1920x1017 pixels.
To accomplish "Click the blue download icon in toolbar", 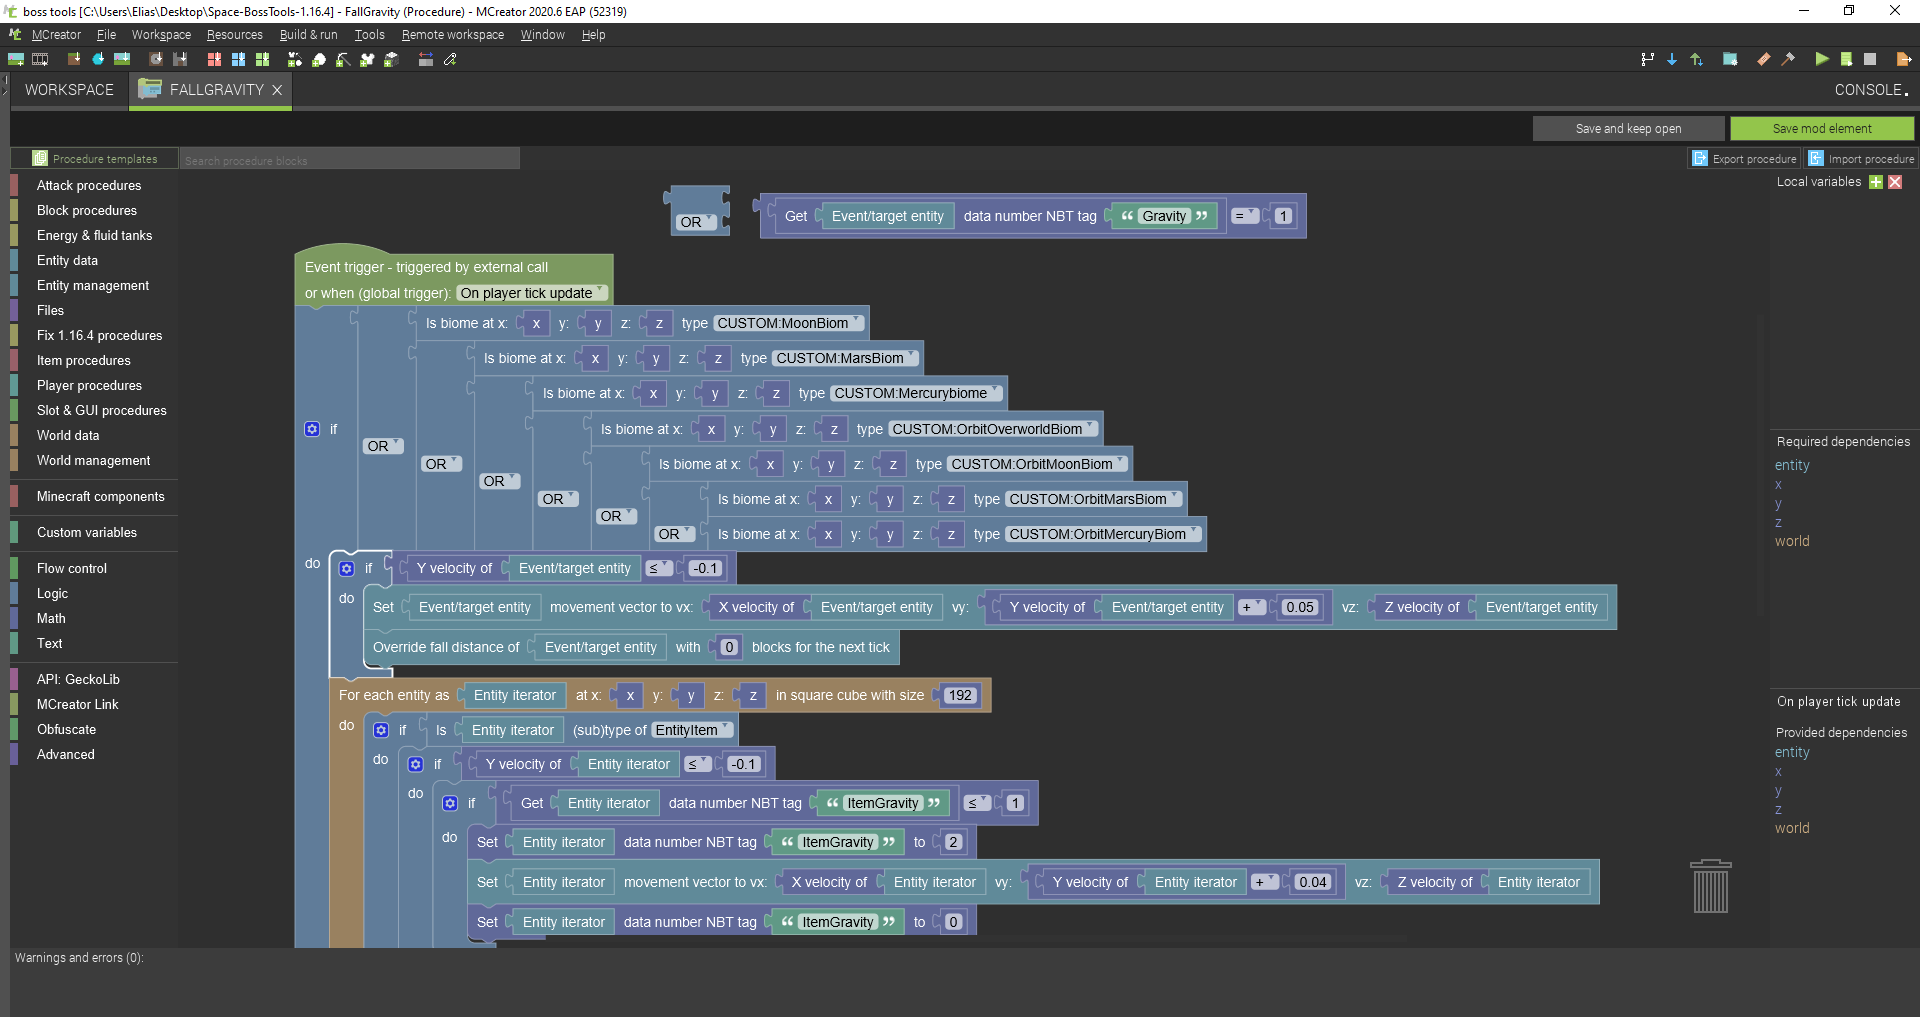I will pyautogui.click(x=1671, y=59).
